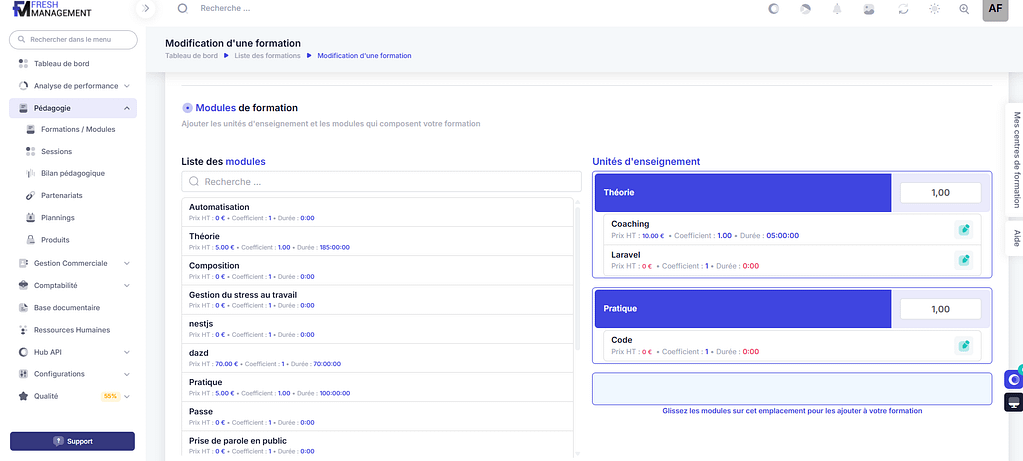Expand Gestion Commerciale submenu
The image size is (1023, 461).
(127, 263)
